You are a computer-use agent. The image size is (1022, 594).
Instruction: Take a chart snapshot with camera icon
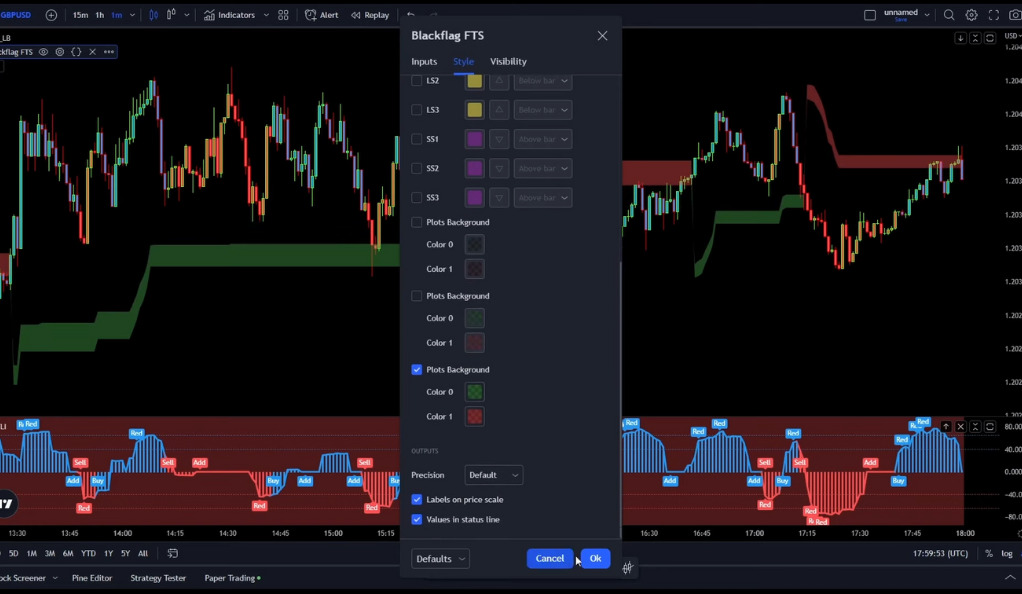tap(1015, 15)
